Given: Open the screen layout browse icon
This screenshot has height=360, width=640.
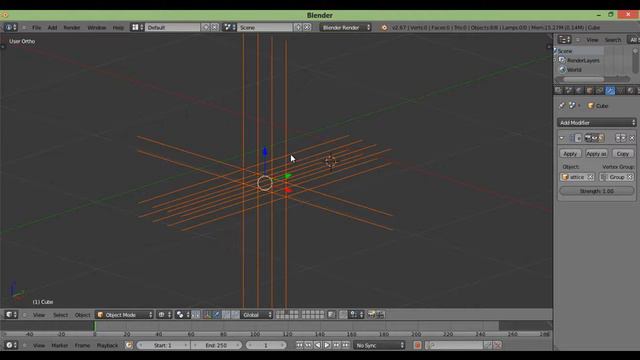Looking at the screenshot, I should 137,27.
